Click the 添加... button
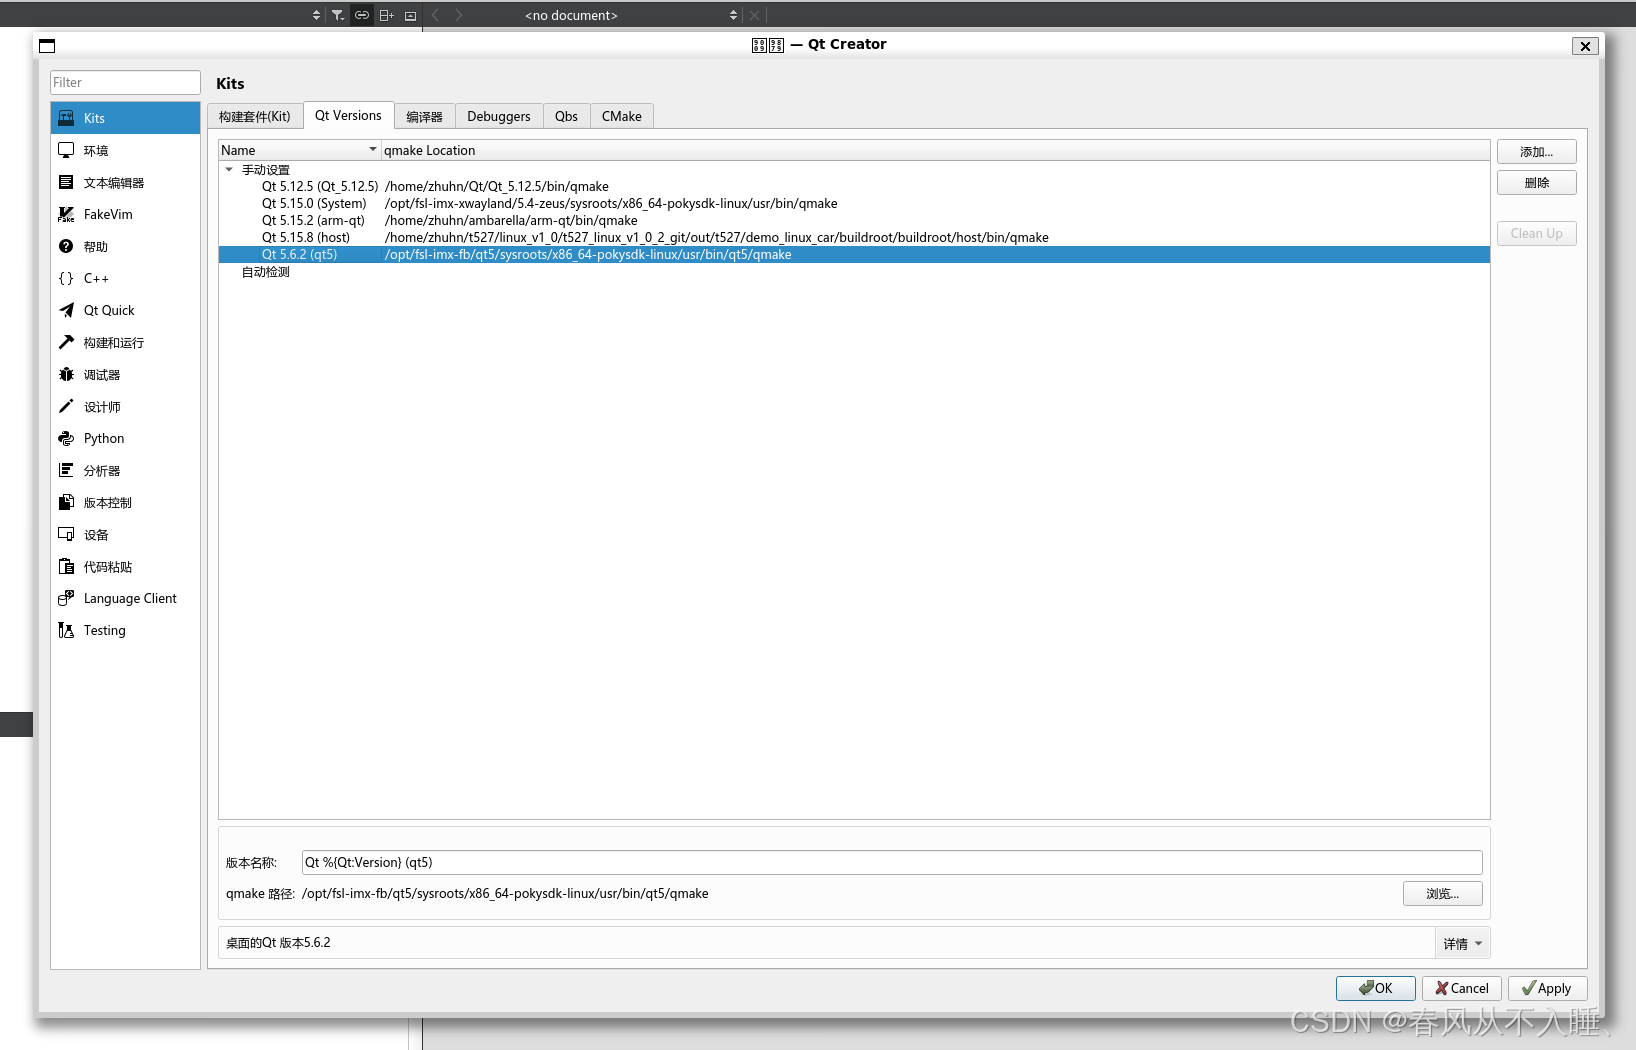Screen dimensions: 1636x1050 [1537, 152]
